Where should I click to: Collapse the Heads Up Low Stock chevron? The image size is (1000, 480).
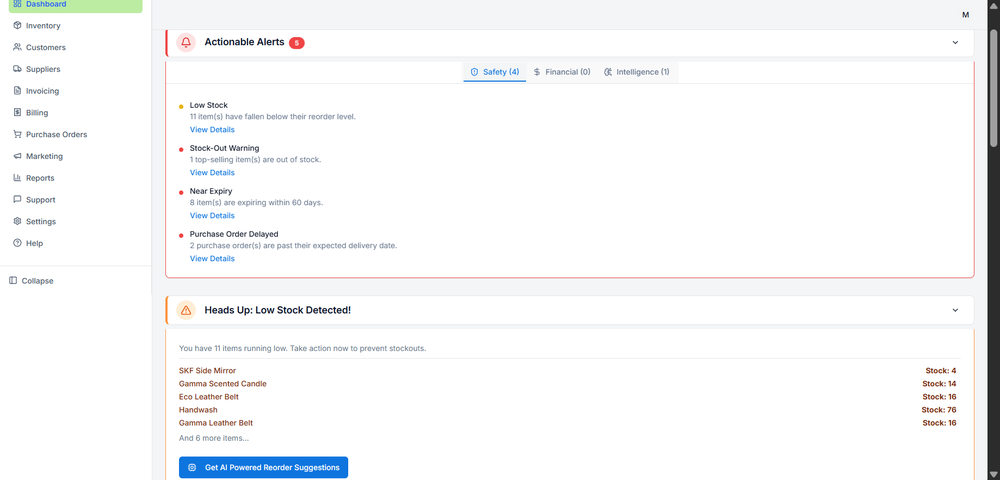point(955,310)
